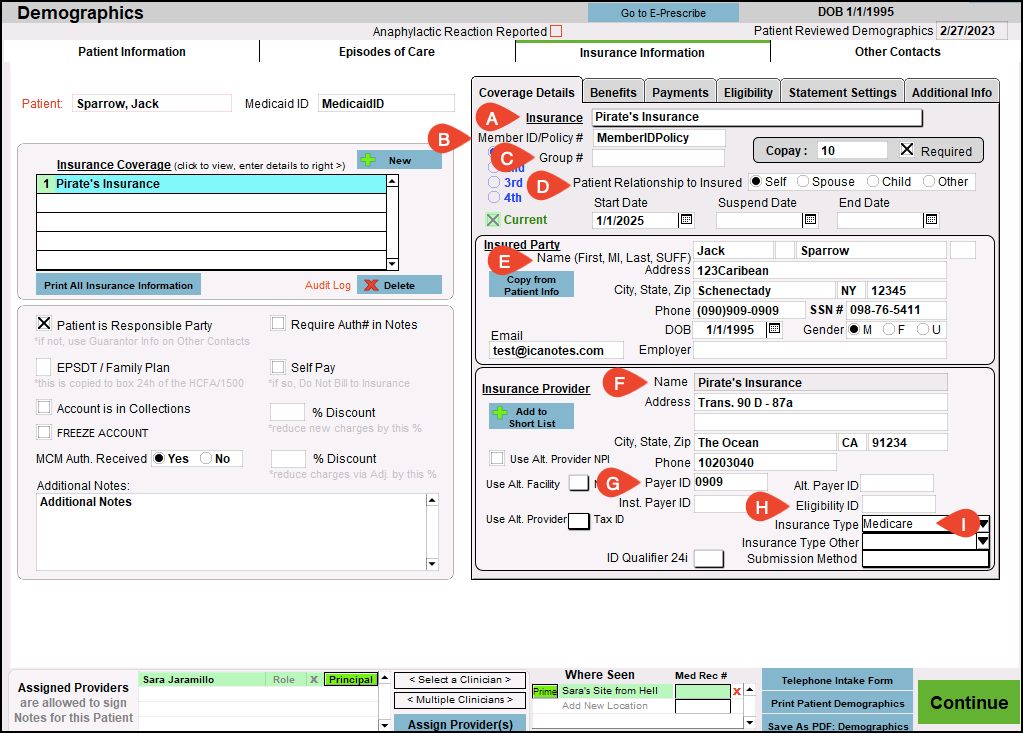Open the Suspend Date calendar picker
The image size is (1023, 733).
[810, 220]
